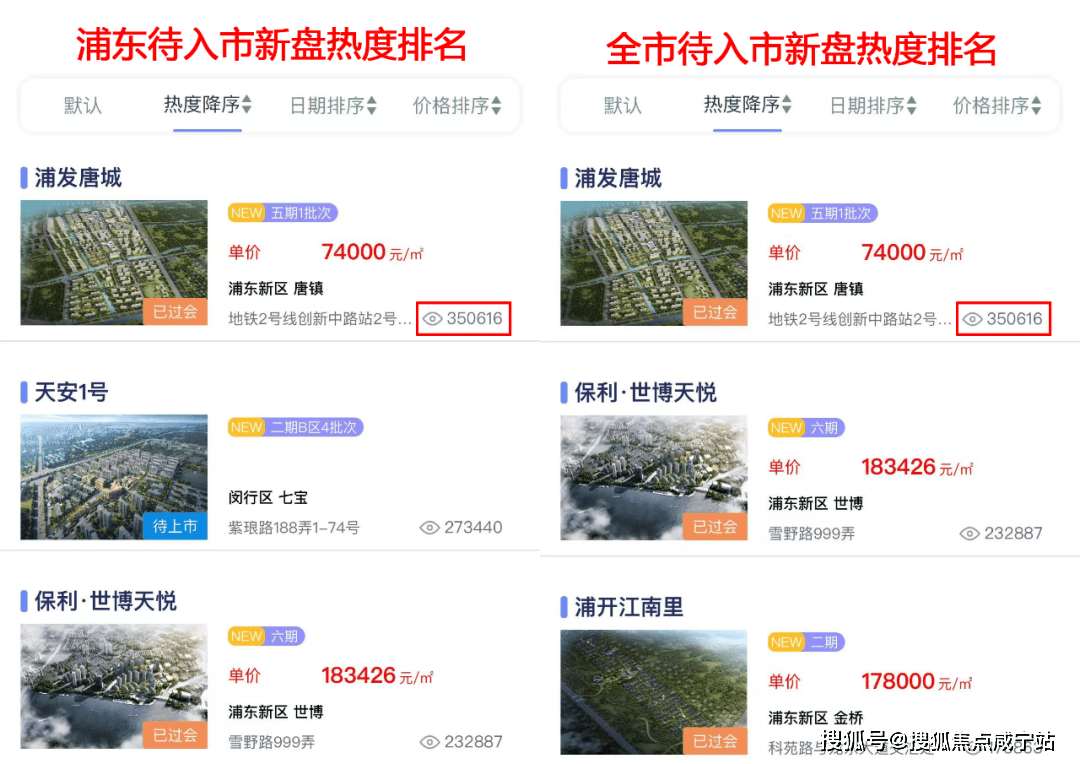
Task: Click eye icon beside 232887 in left panel
Action: pyautogui.click(x=429, y=742)
